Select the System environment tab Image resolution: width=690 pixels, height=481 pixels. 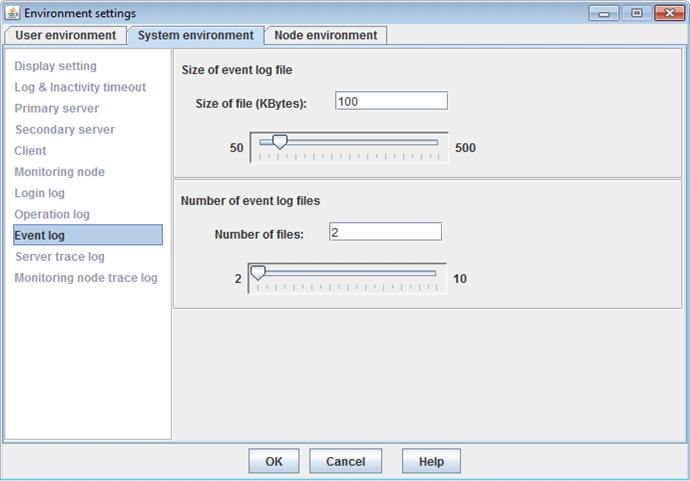click(x=195, y=35)
